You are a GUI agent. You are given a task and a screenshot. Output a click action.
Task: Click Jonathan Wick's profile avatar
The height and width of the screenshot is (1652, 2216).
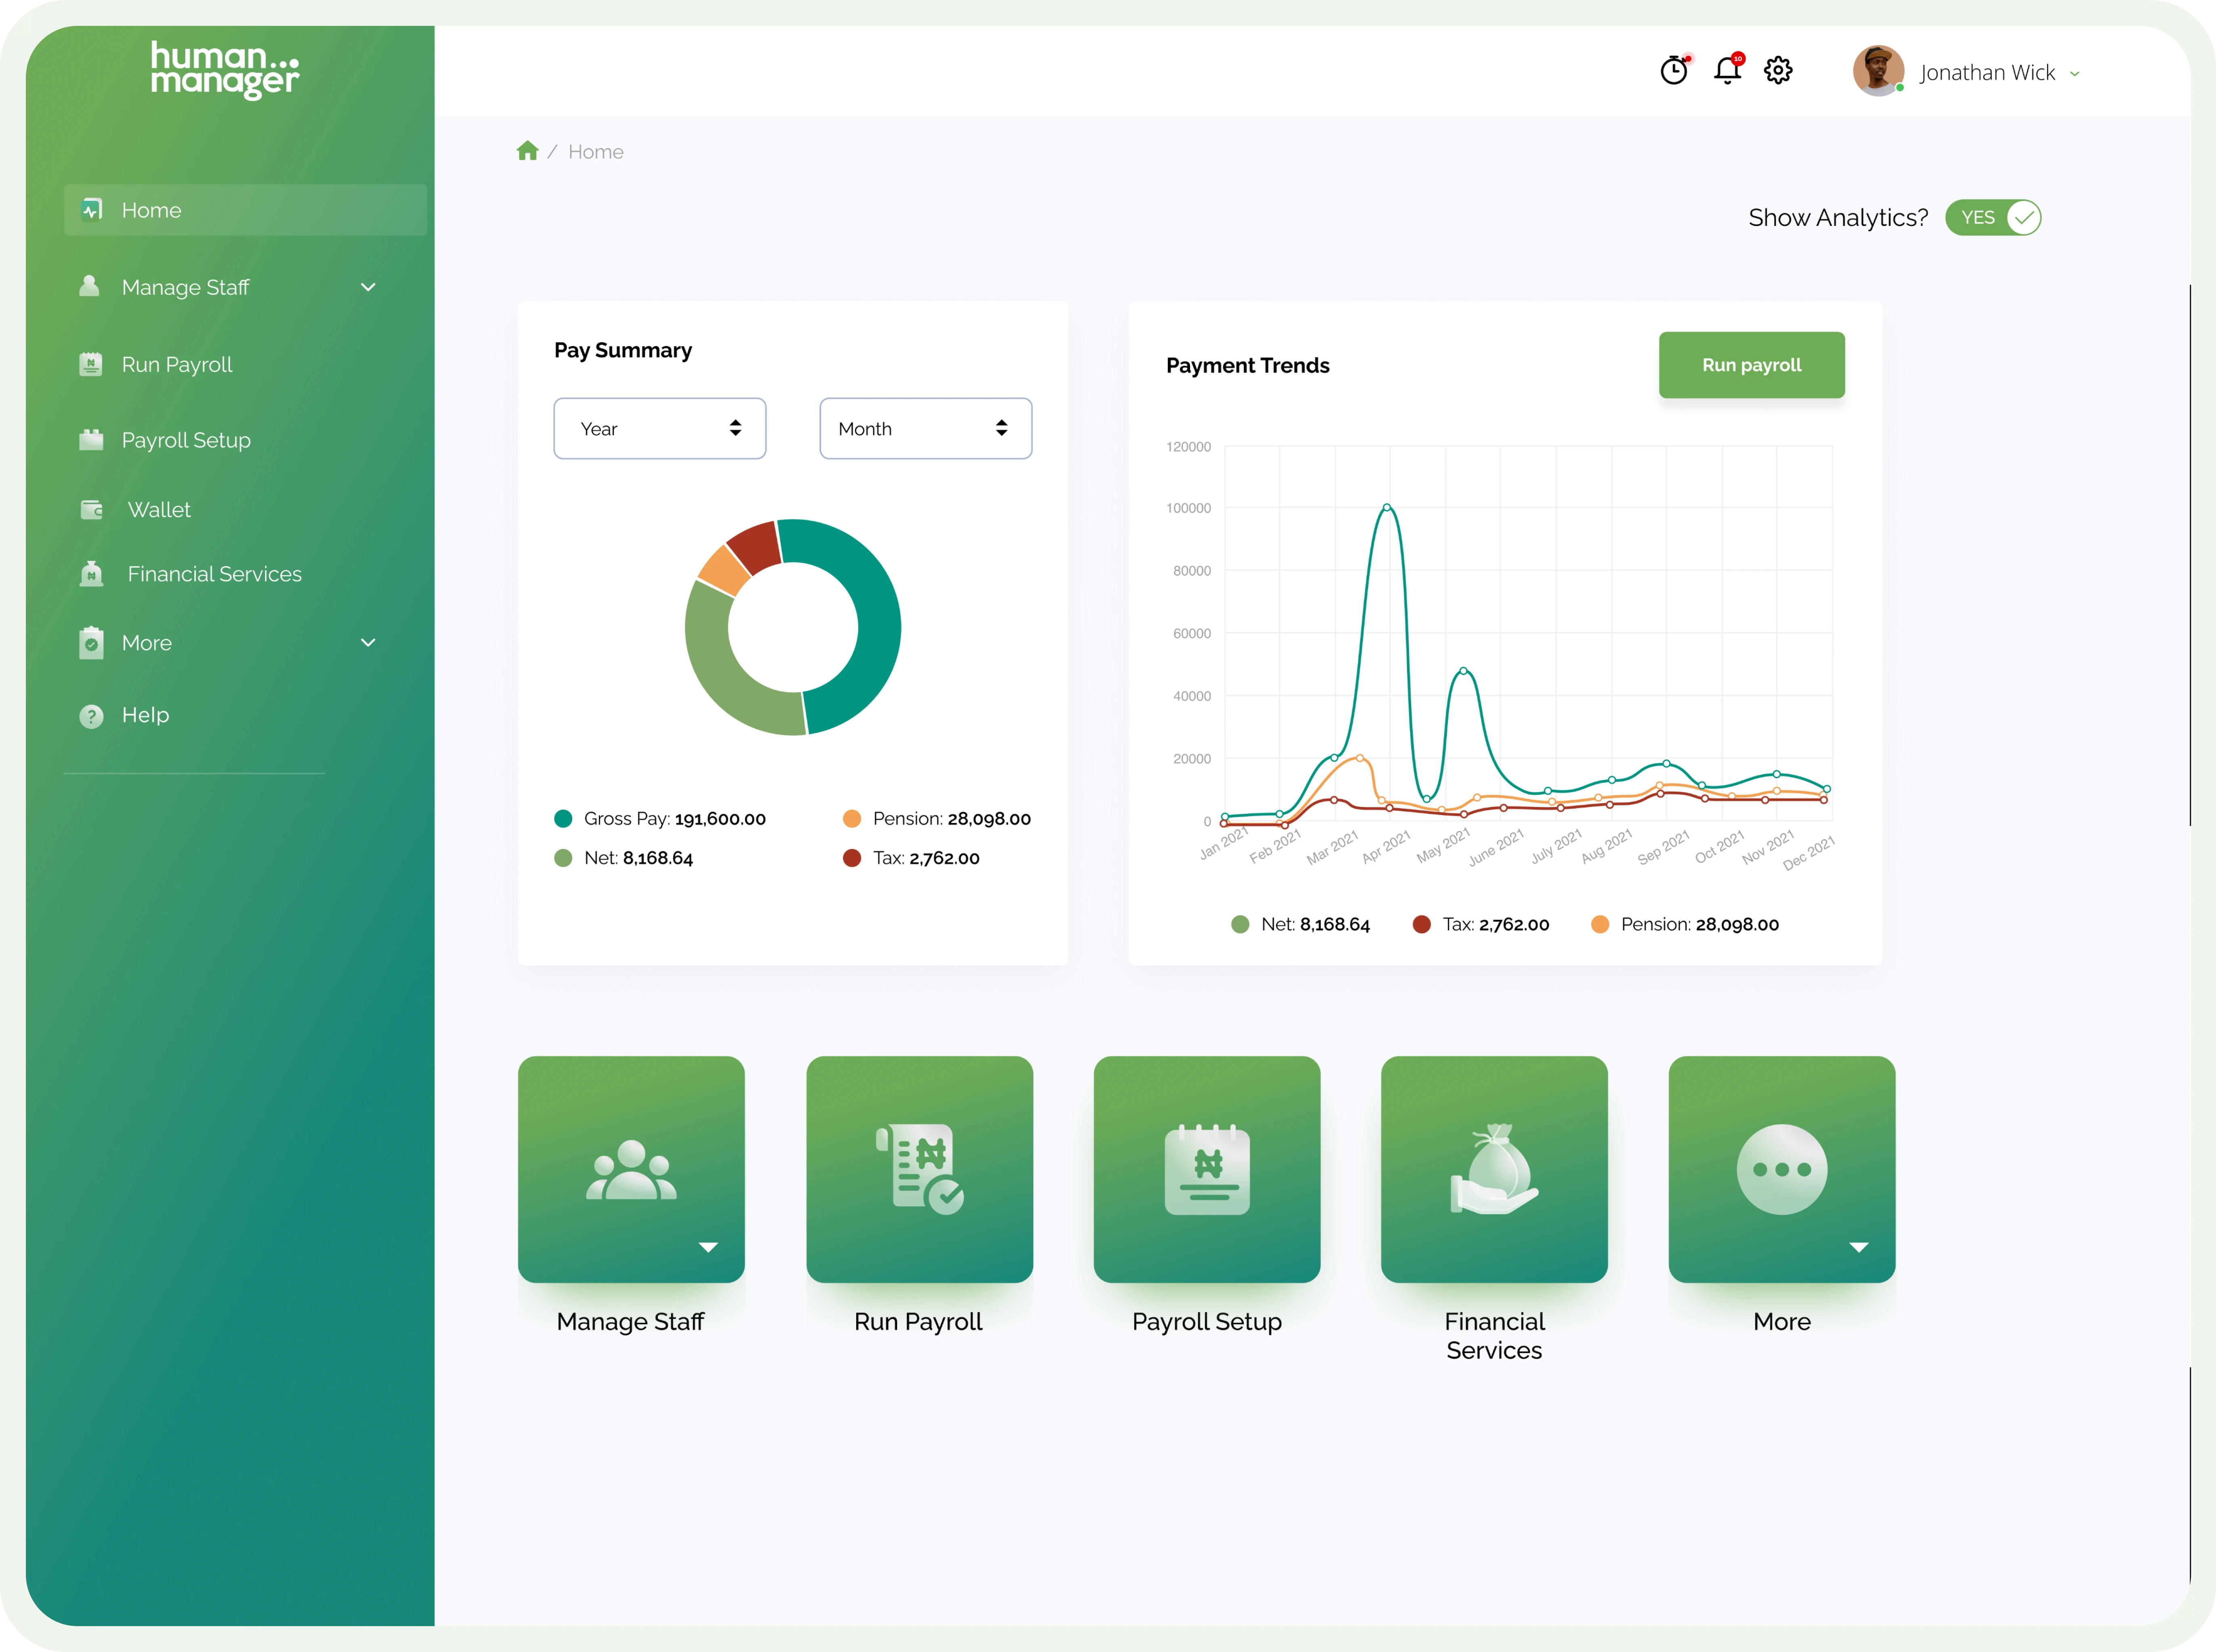(x=1878, y=71)
